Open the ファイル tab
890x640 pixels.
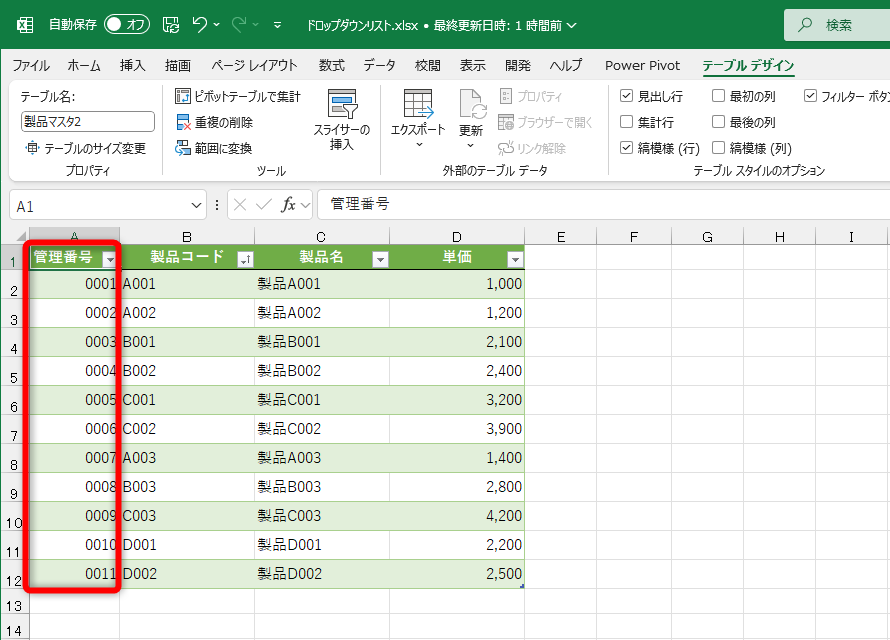(31, 65)
